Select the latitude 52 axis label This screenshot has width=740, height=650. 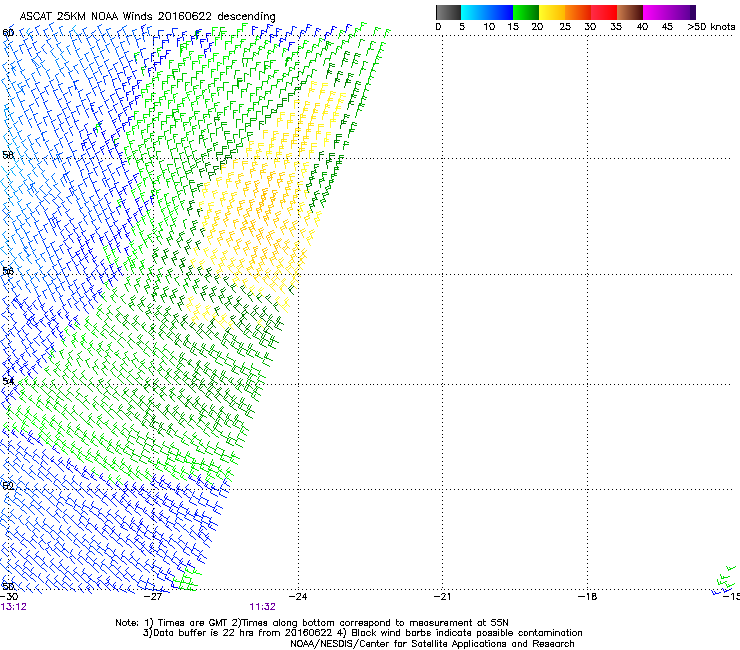tap(8, 486)
